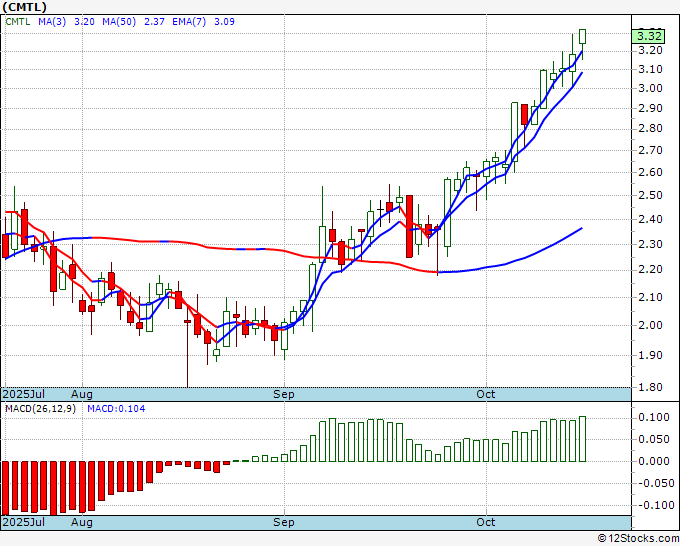Click the EMA(7) value 3.09
The image size is (680, 546).
coord(224,21)
